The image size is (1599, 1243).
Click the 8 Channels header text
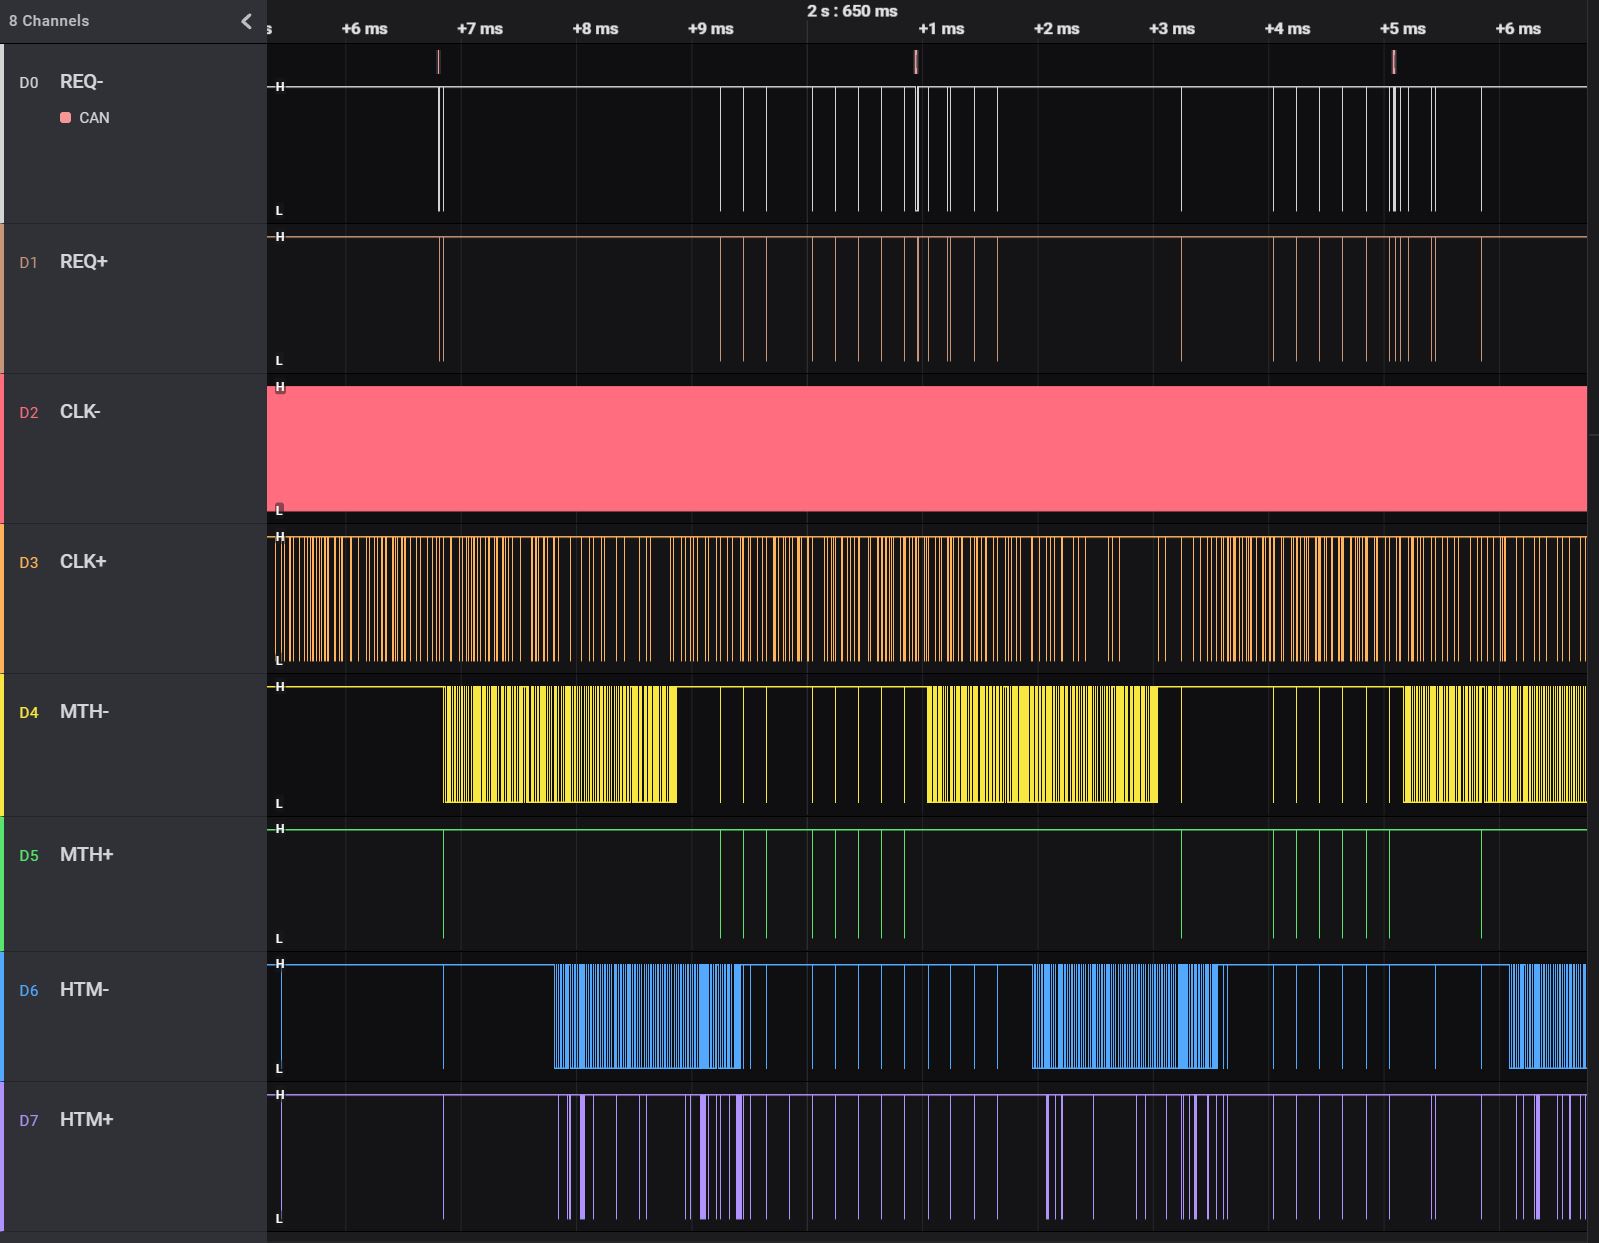pos(49,21)
